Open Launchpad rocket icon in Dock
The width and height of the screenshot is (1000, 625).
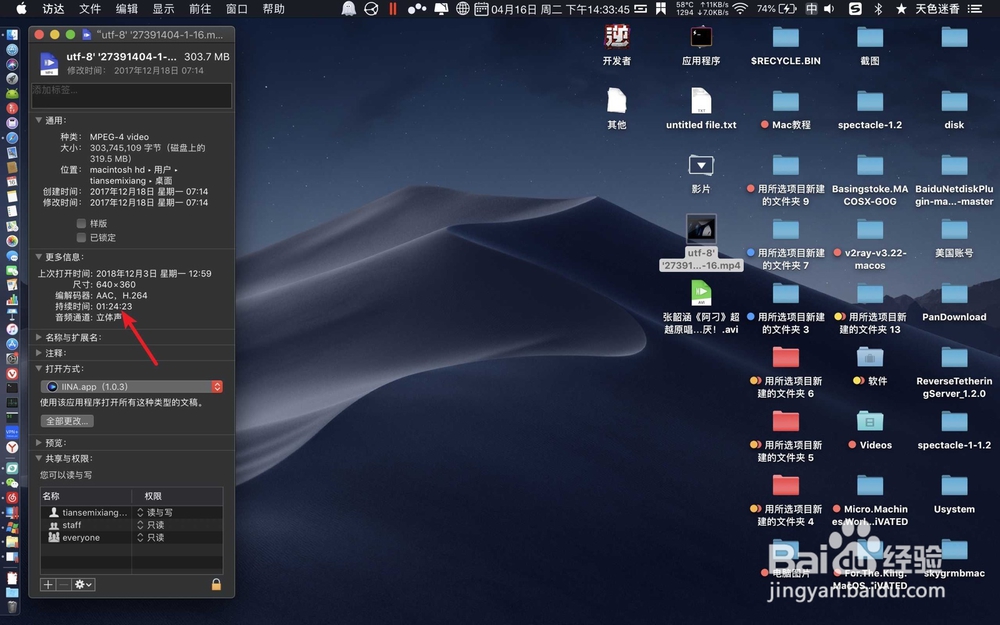(12, 78)
